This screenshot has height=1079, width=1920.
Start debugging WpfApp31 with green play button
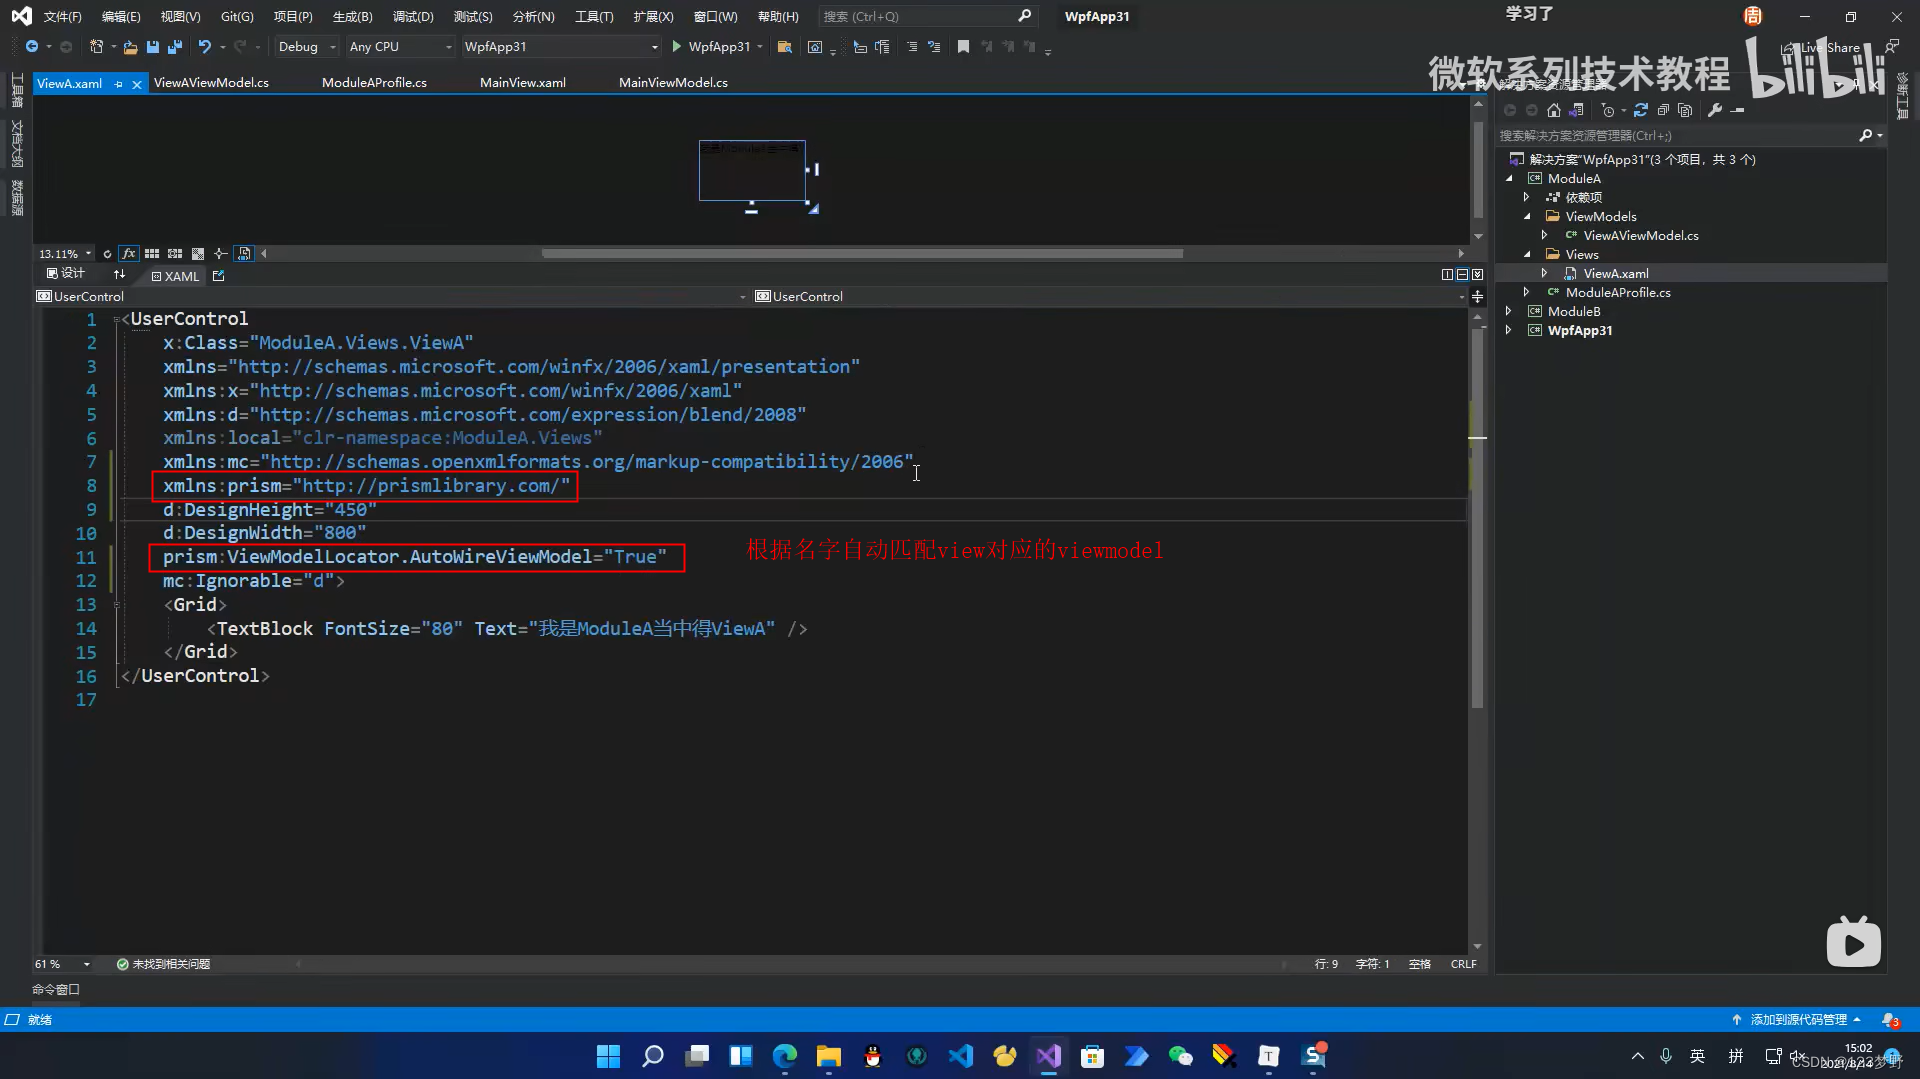677,47
